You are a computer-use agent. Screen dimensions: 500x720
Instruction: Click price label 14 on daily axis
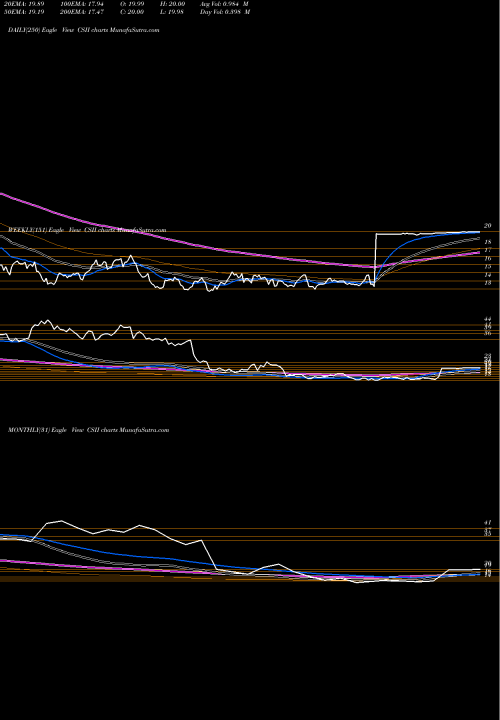[x=488, y=275]
